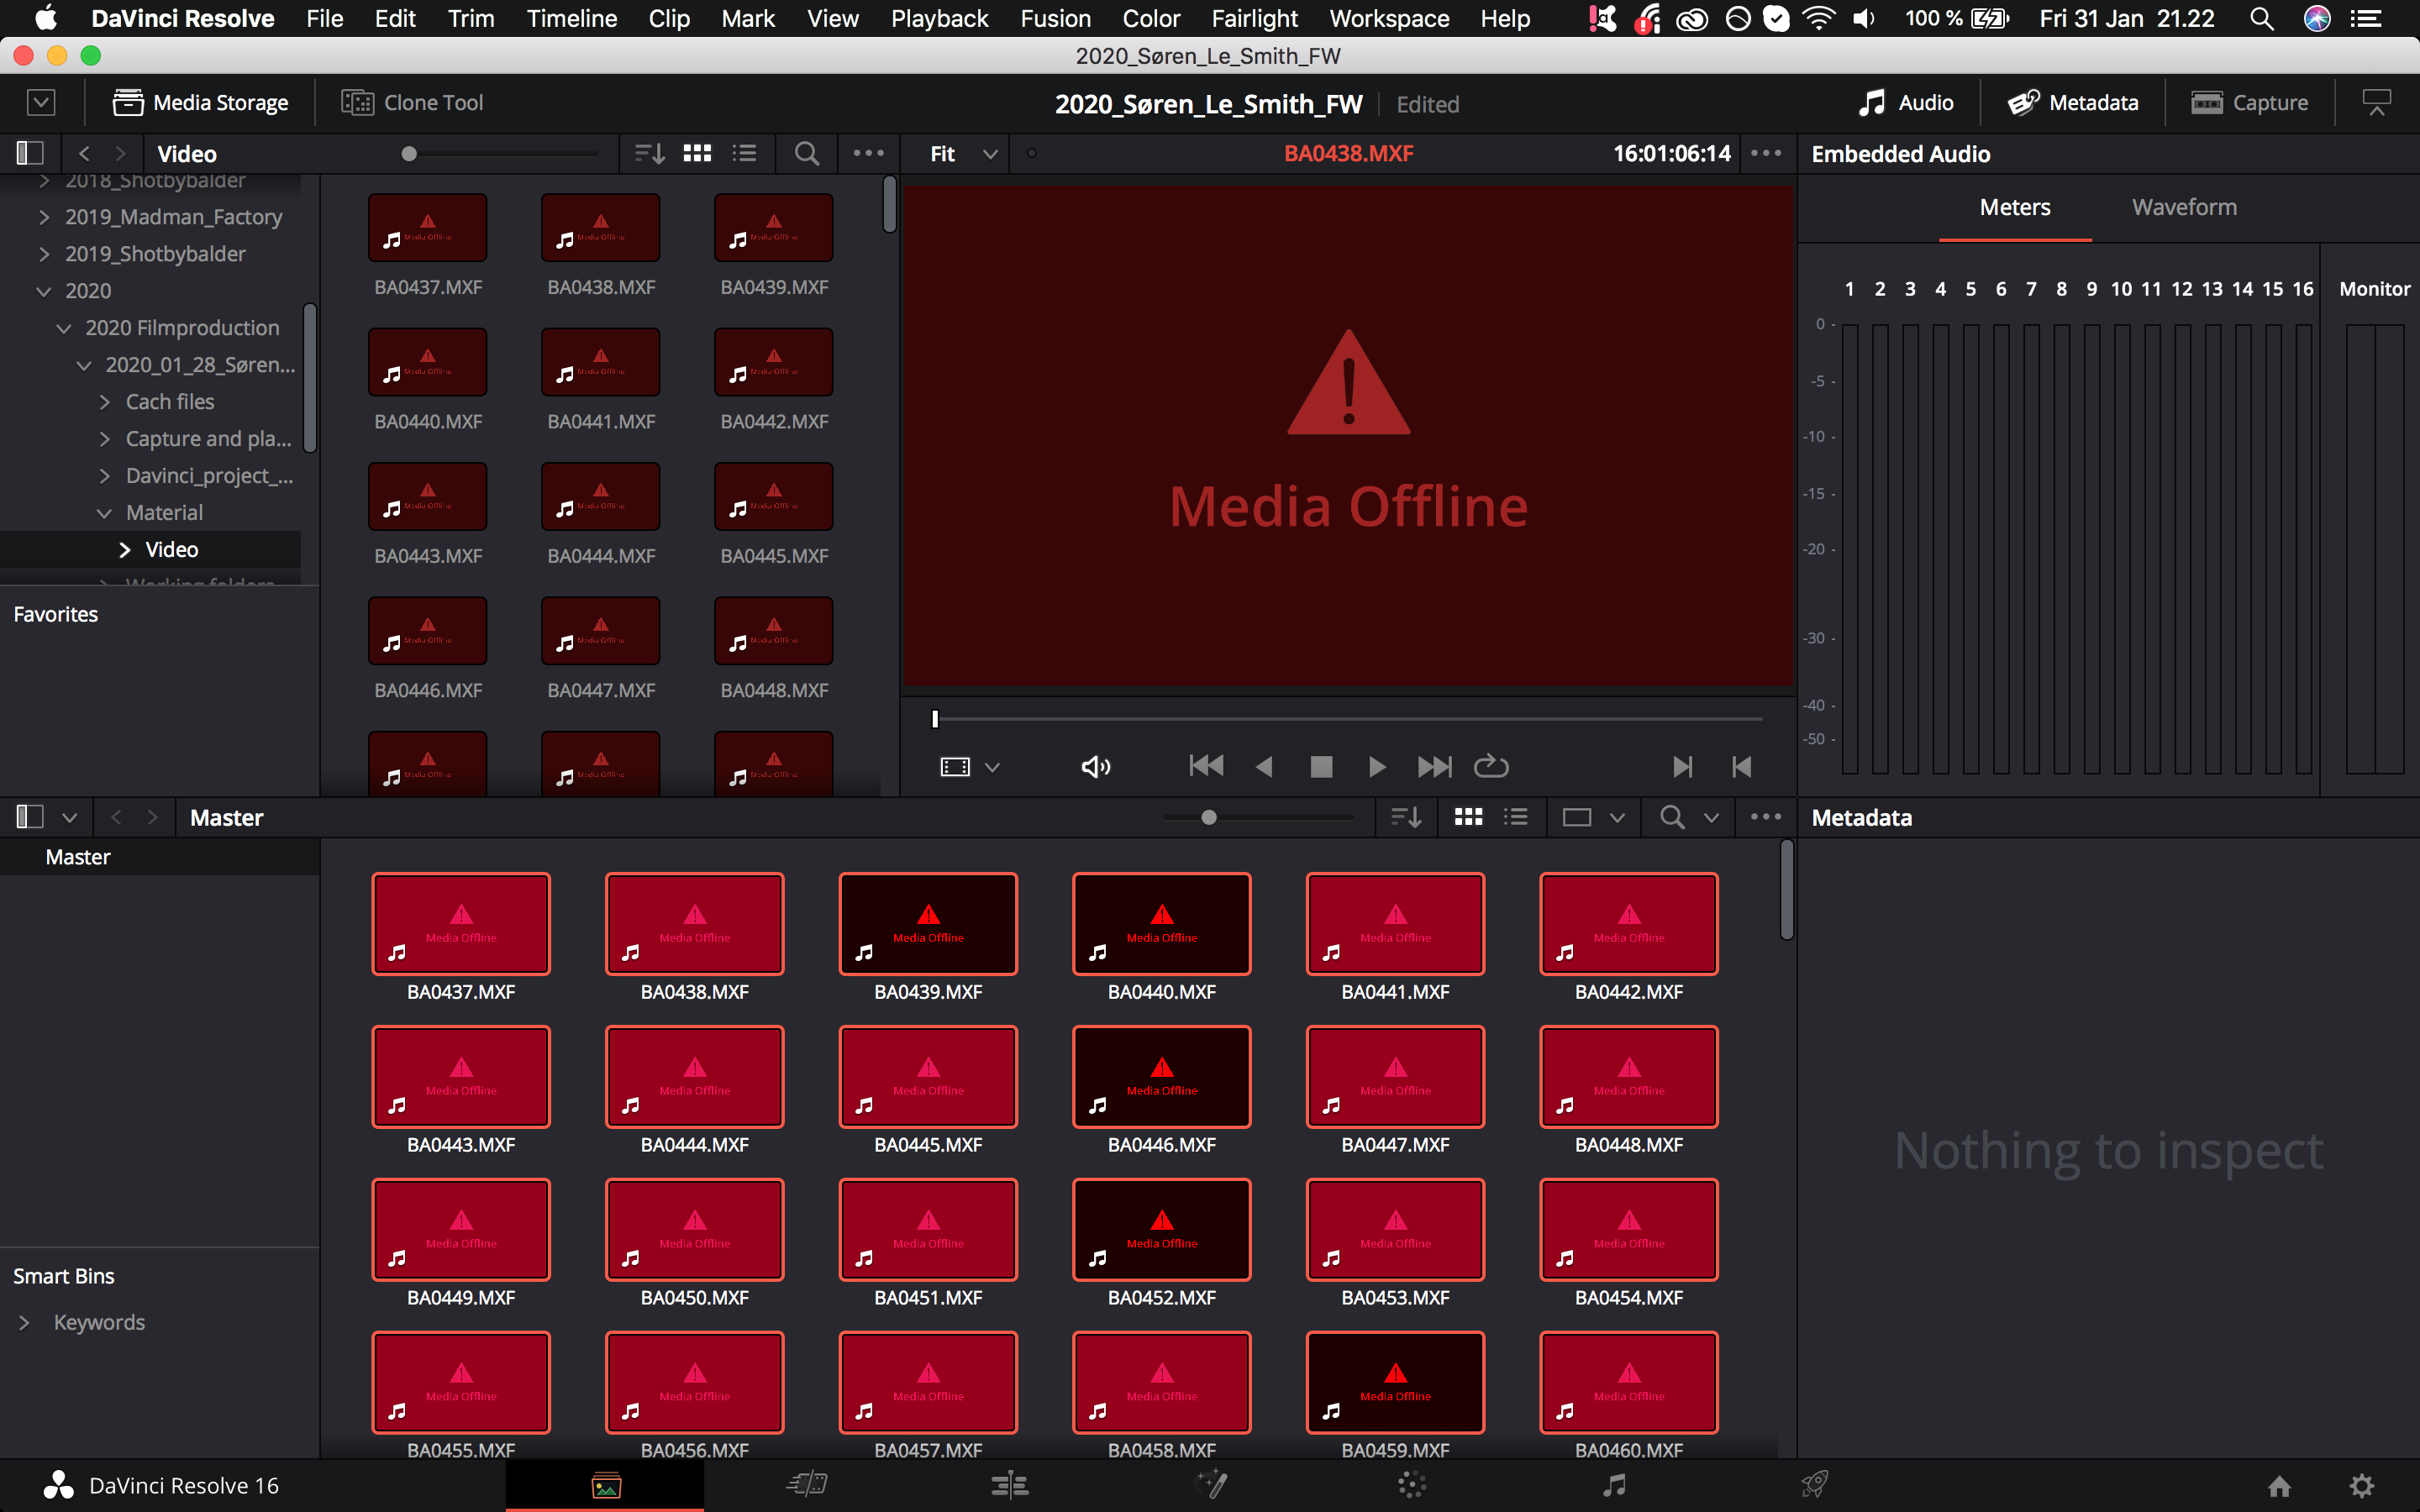Click the media pool vertical scrollbar

coord(1787,890)
